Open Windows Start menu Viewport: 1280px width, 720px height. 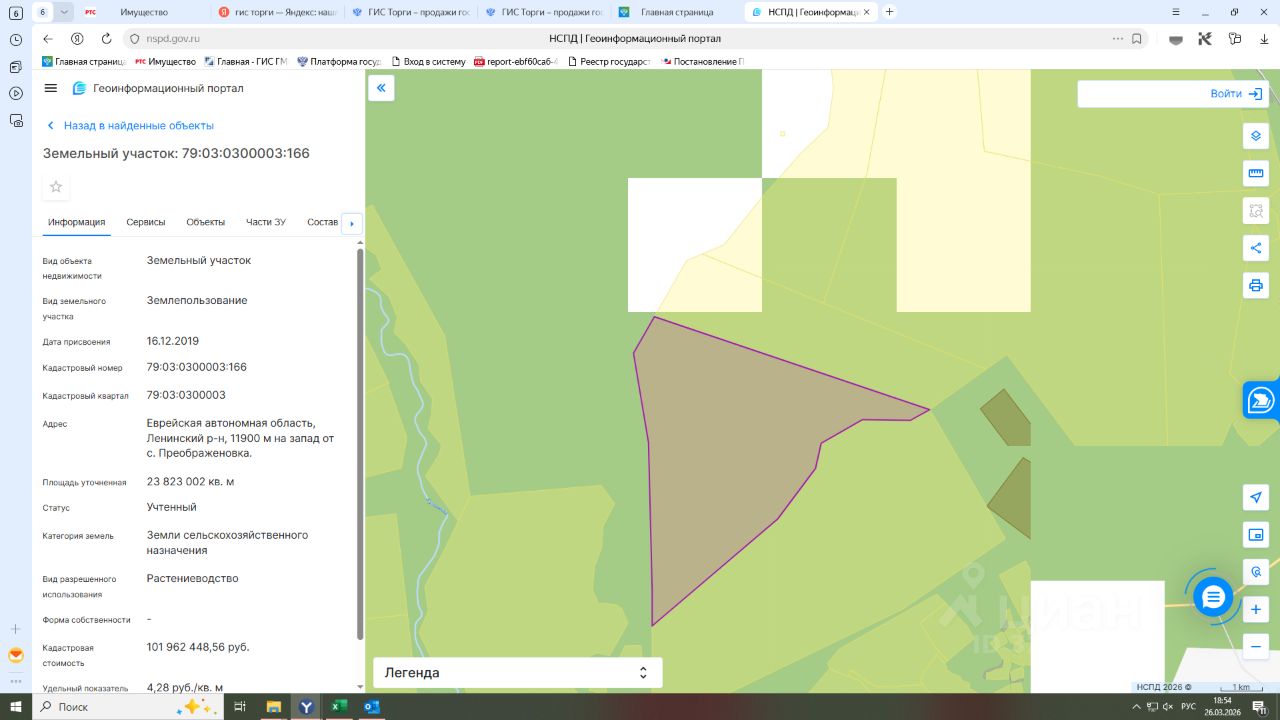coord(16,707)
